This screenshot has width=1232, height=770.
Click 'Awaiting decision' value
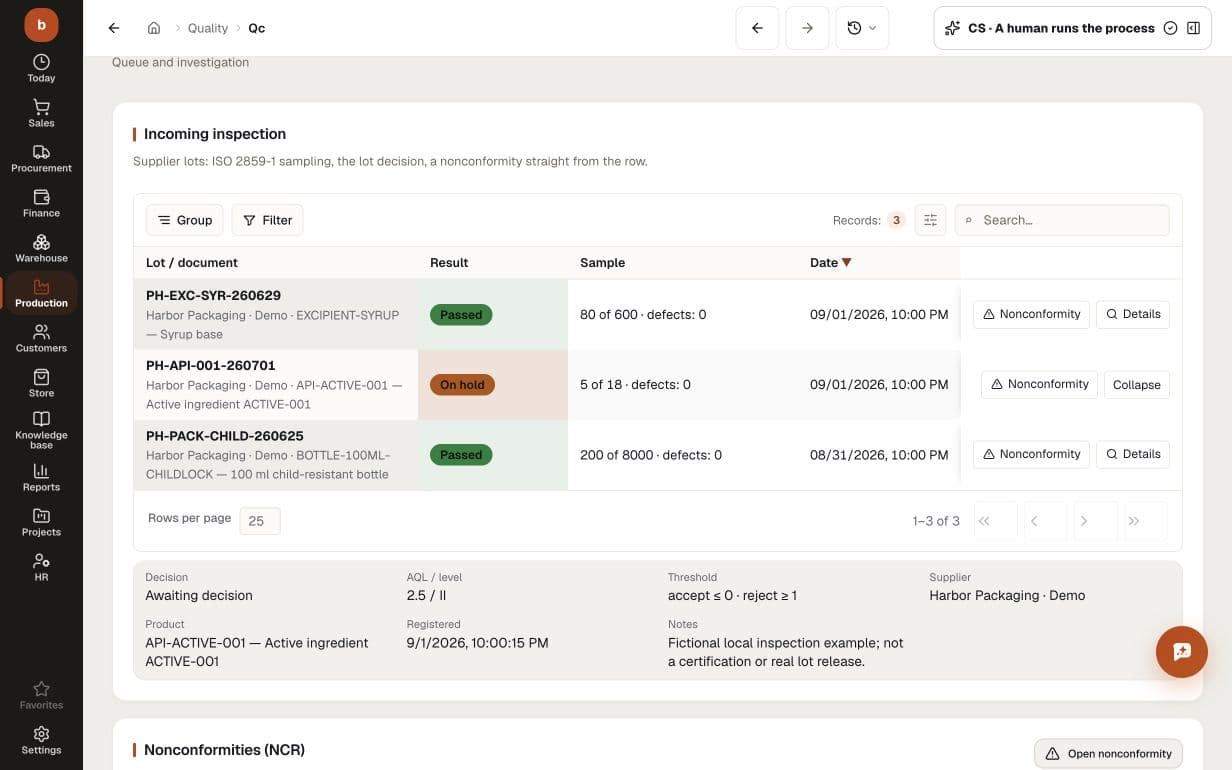199,595
